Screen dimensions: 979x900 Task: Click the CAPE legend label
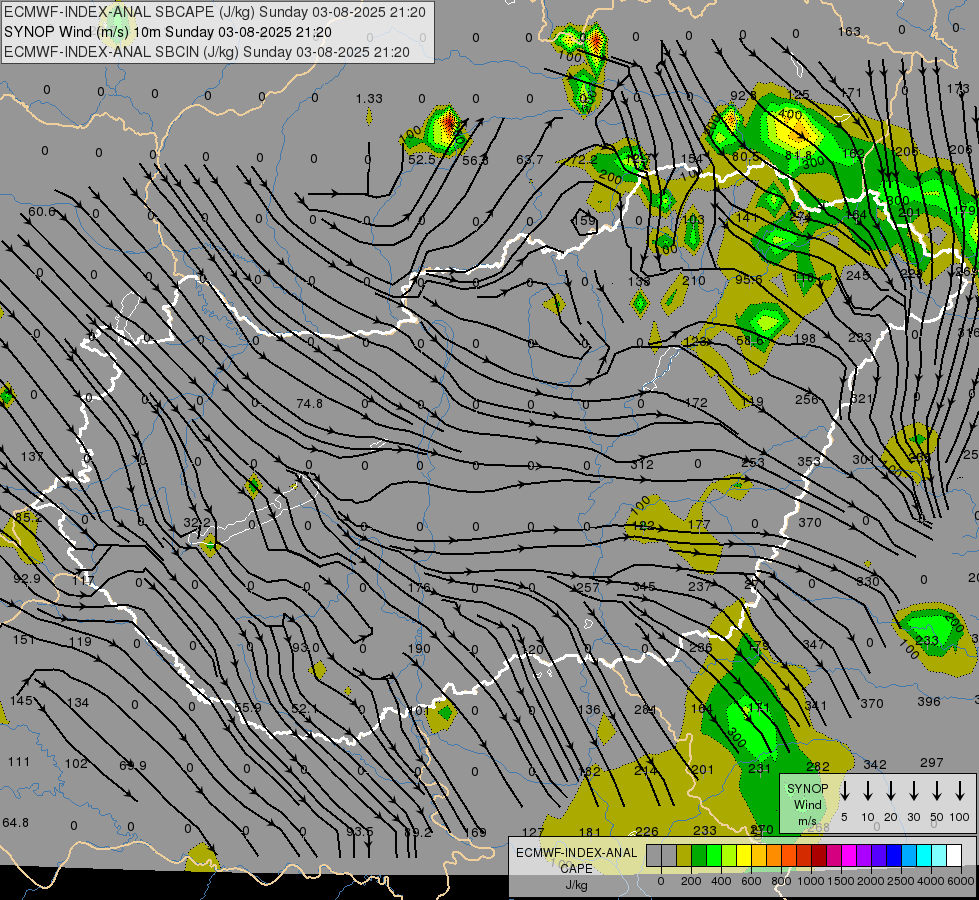point(576,869)
